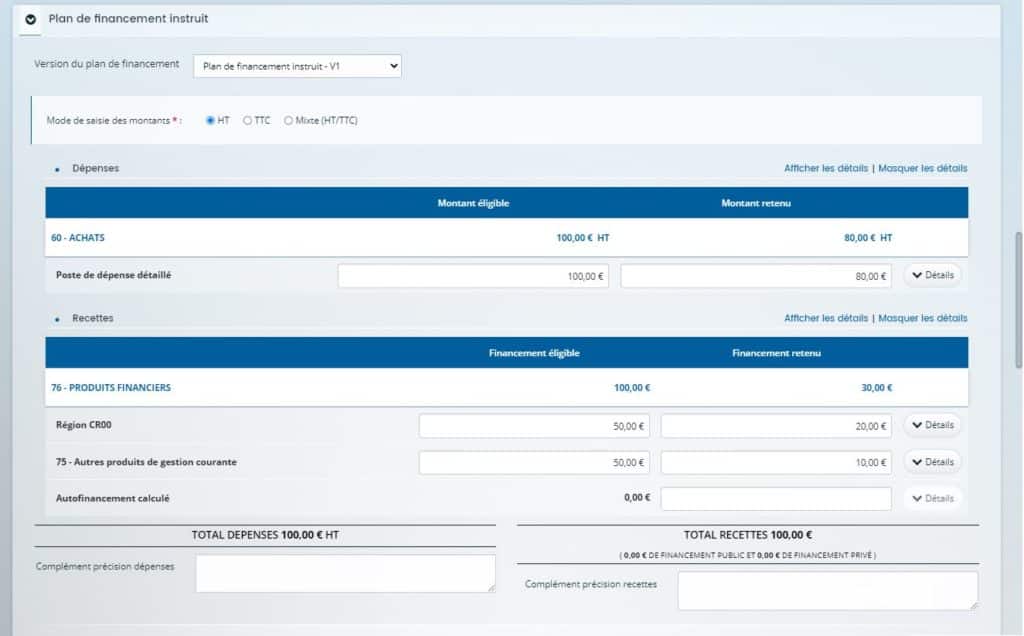Edit retained financing for Région CR00
1024x636 pixels.
coord(776,426)
